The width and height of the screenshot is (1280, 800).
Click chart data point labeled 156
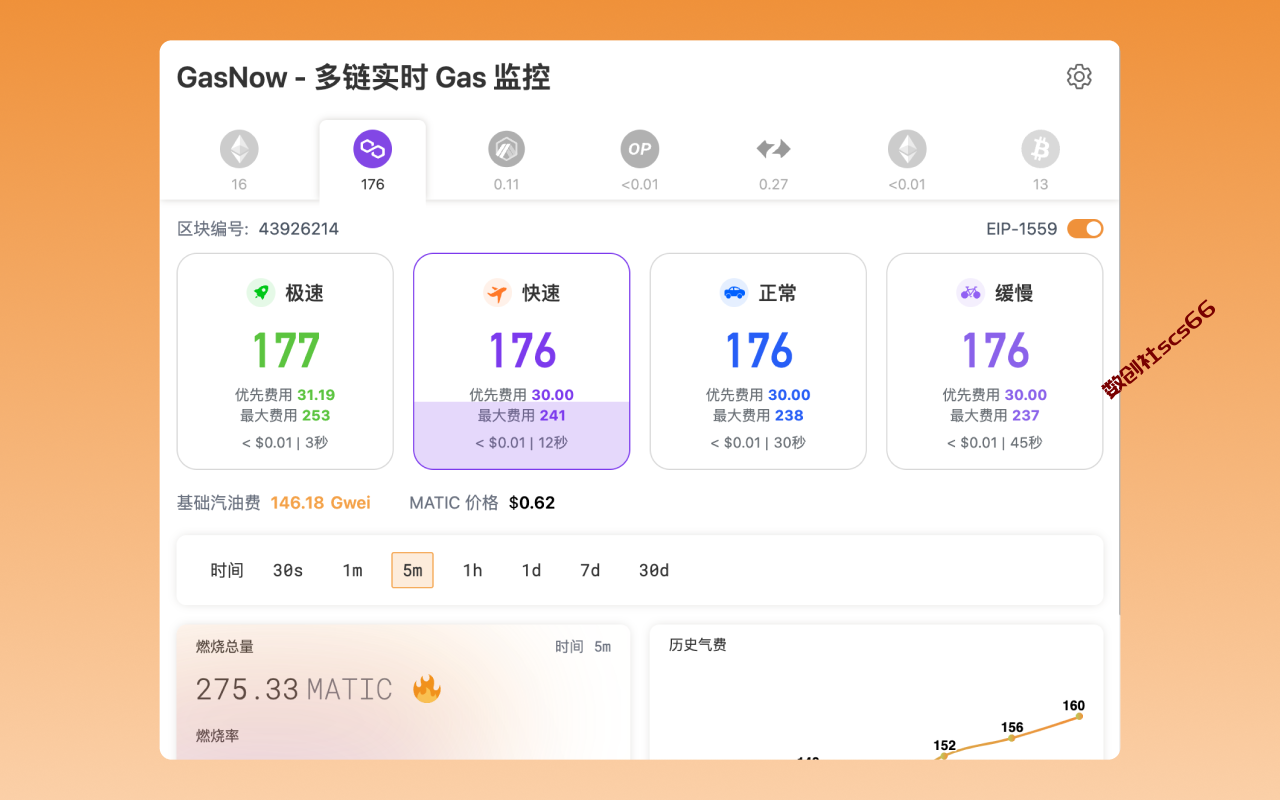(x=1012, y=738)
